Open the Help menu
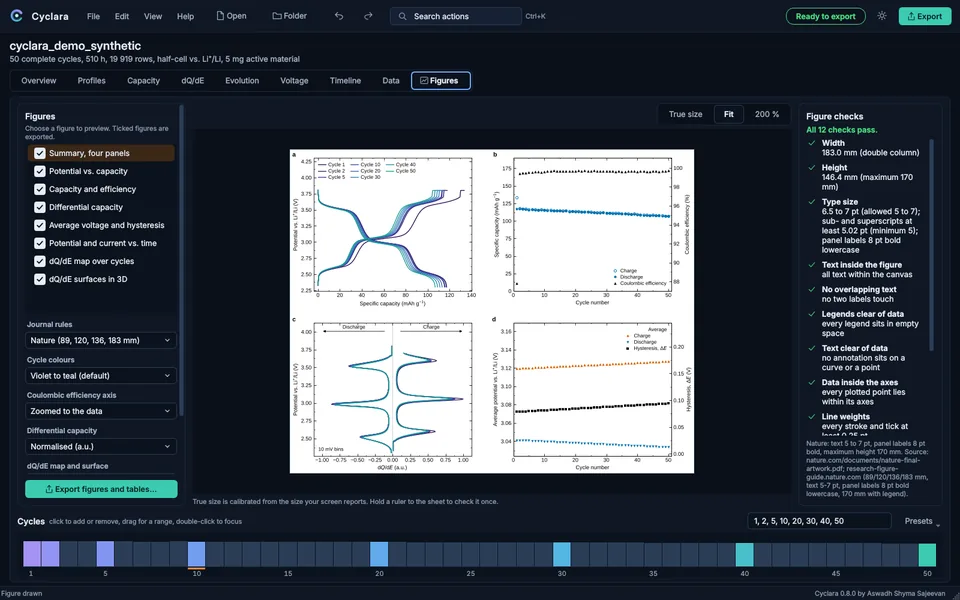The width and height of the screenshot is (960, 600). pyautogui.click(x=186, y=17)
